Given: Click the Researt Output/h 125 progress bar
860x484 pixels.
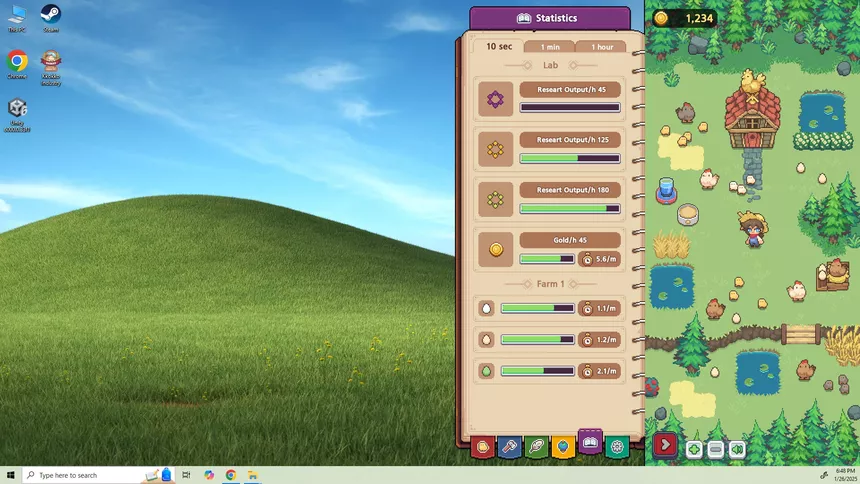Looking at the screenshot, I should point(570,159).
